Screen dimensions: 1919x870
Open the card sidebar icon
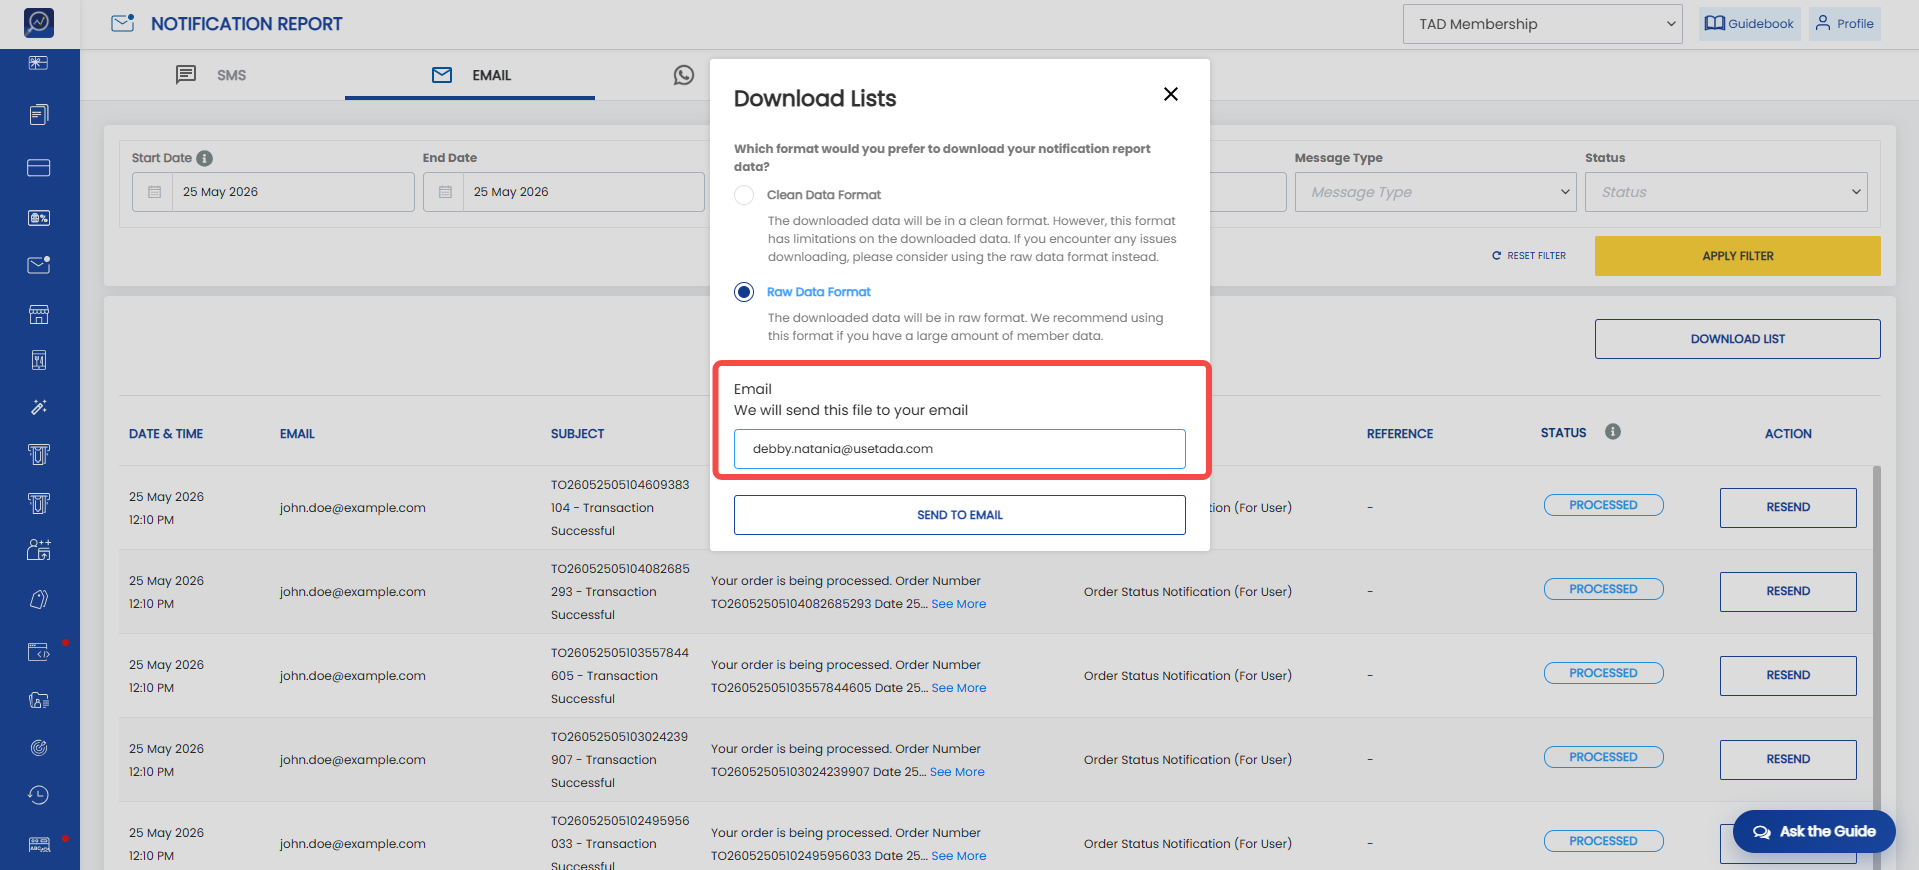point(39,167)
